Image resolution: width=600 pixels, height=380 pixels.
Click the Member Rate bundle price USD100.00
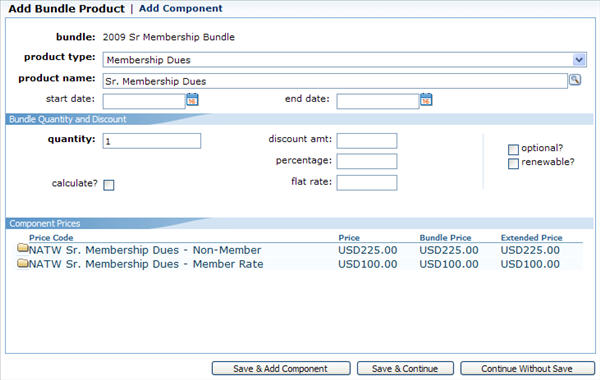click(x=449, y=264)
